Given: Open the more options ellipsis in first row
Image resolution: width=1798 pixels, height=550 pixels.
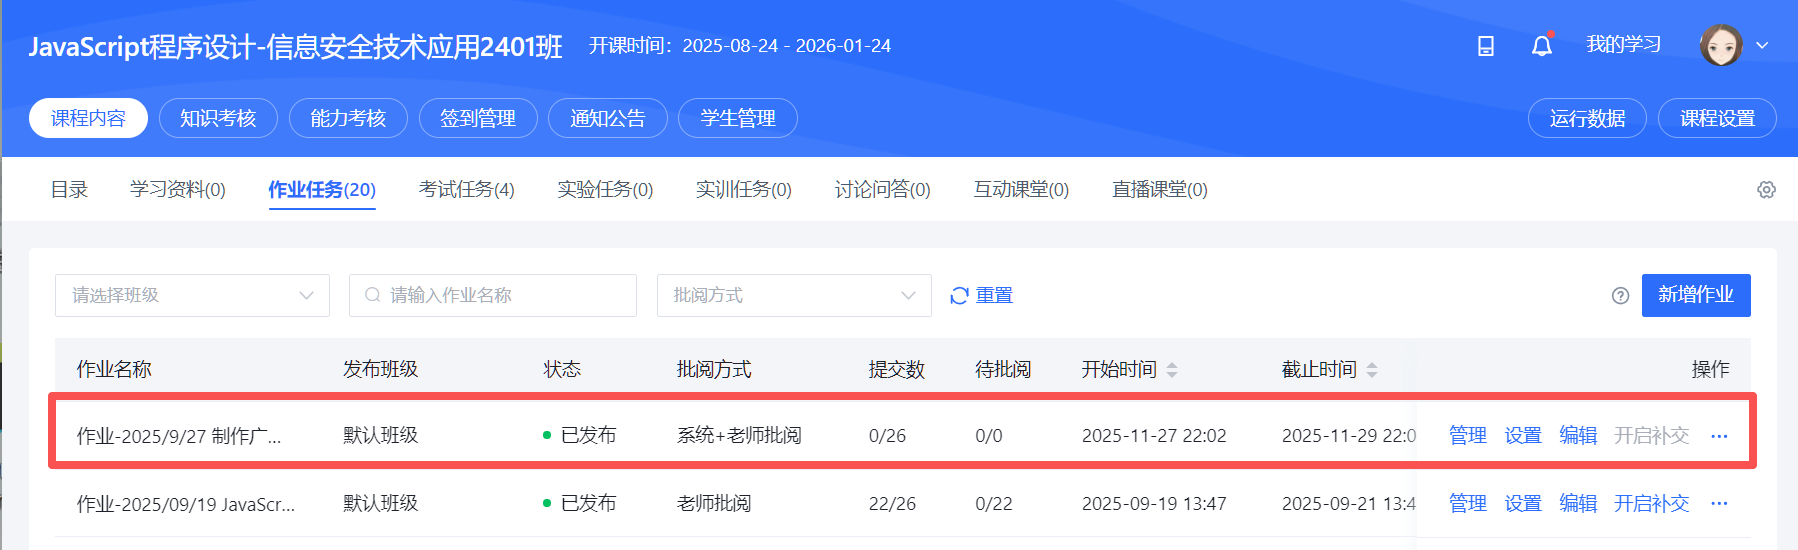Looking at the screenshot, I should [1719, 436].
